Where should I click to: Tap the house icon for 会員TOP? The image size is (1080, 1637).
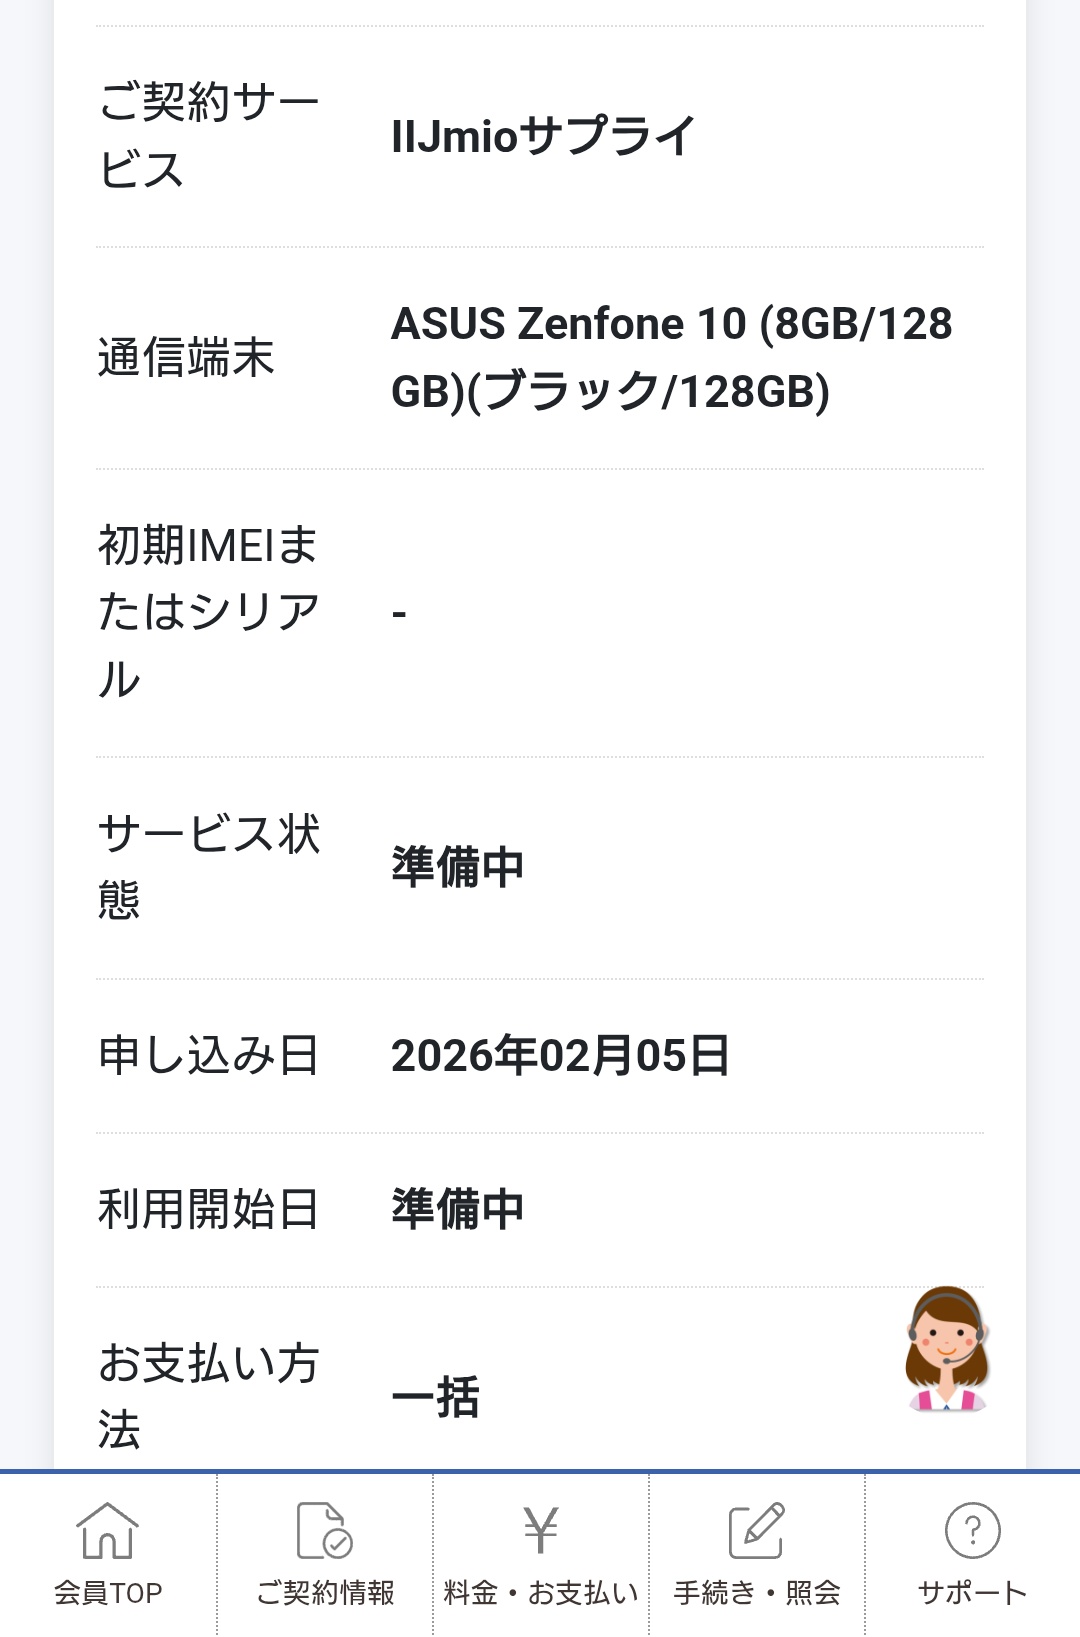107,1530
